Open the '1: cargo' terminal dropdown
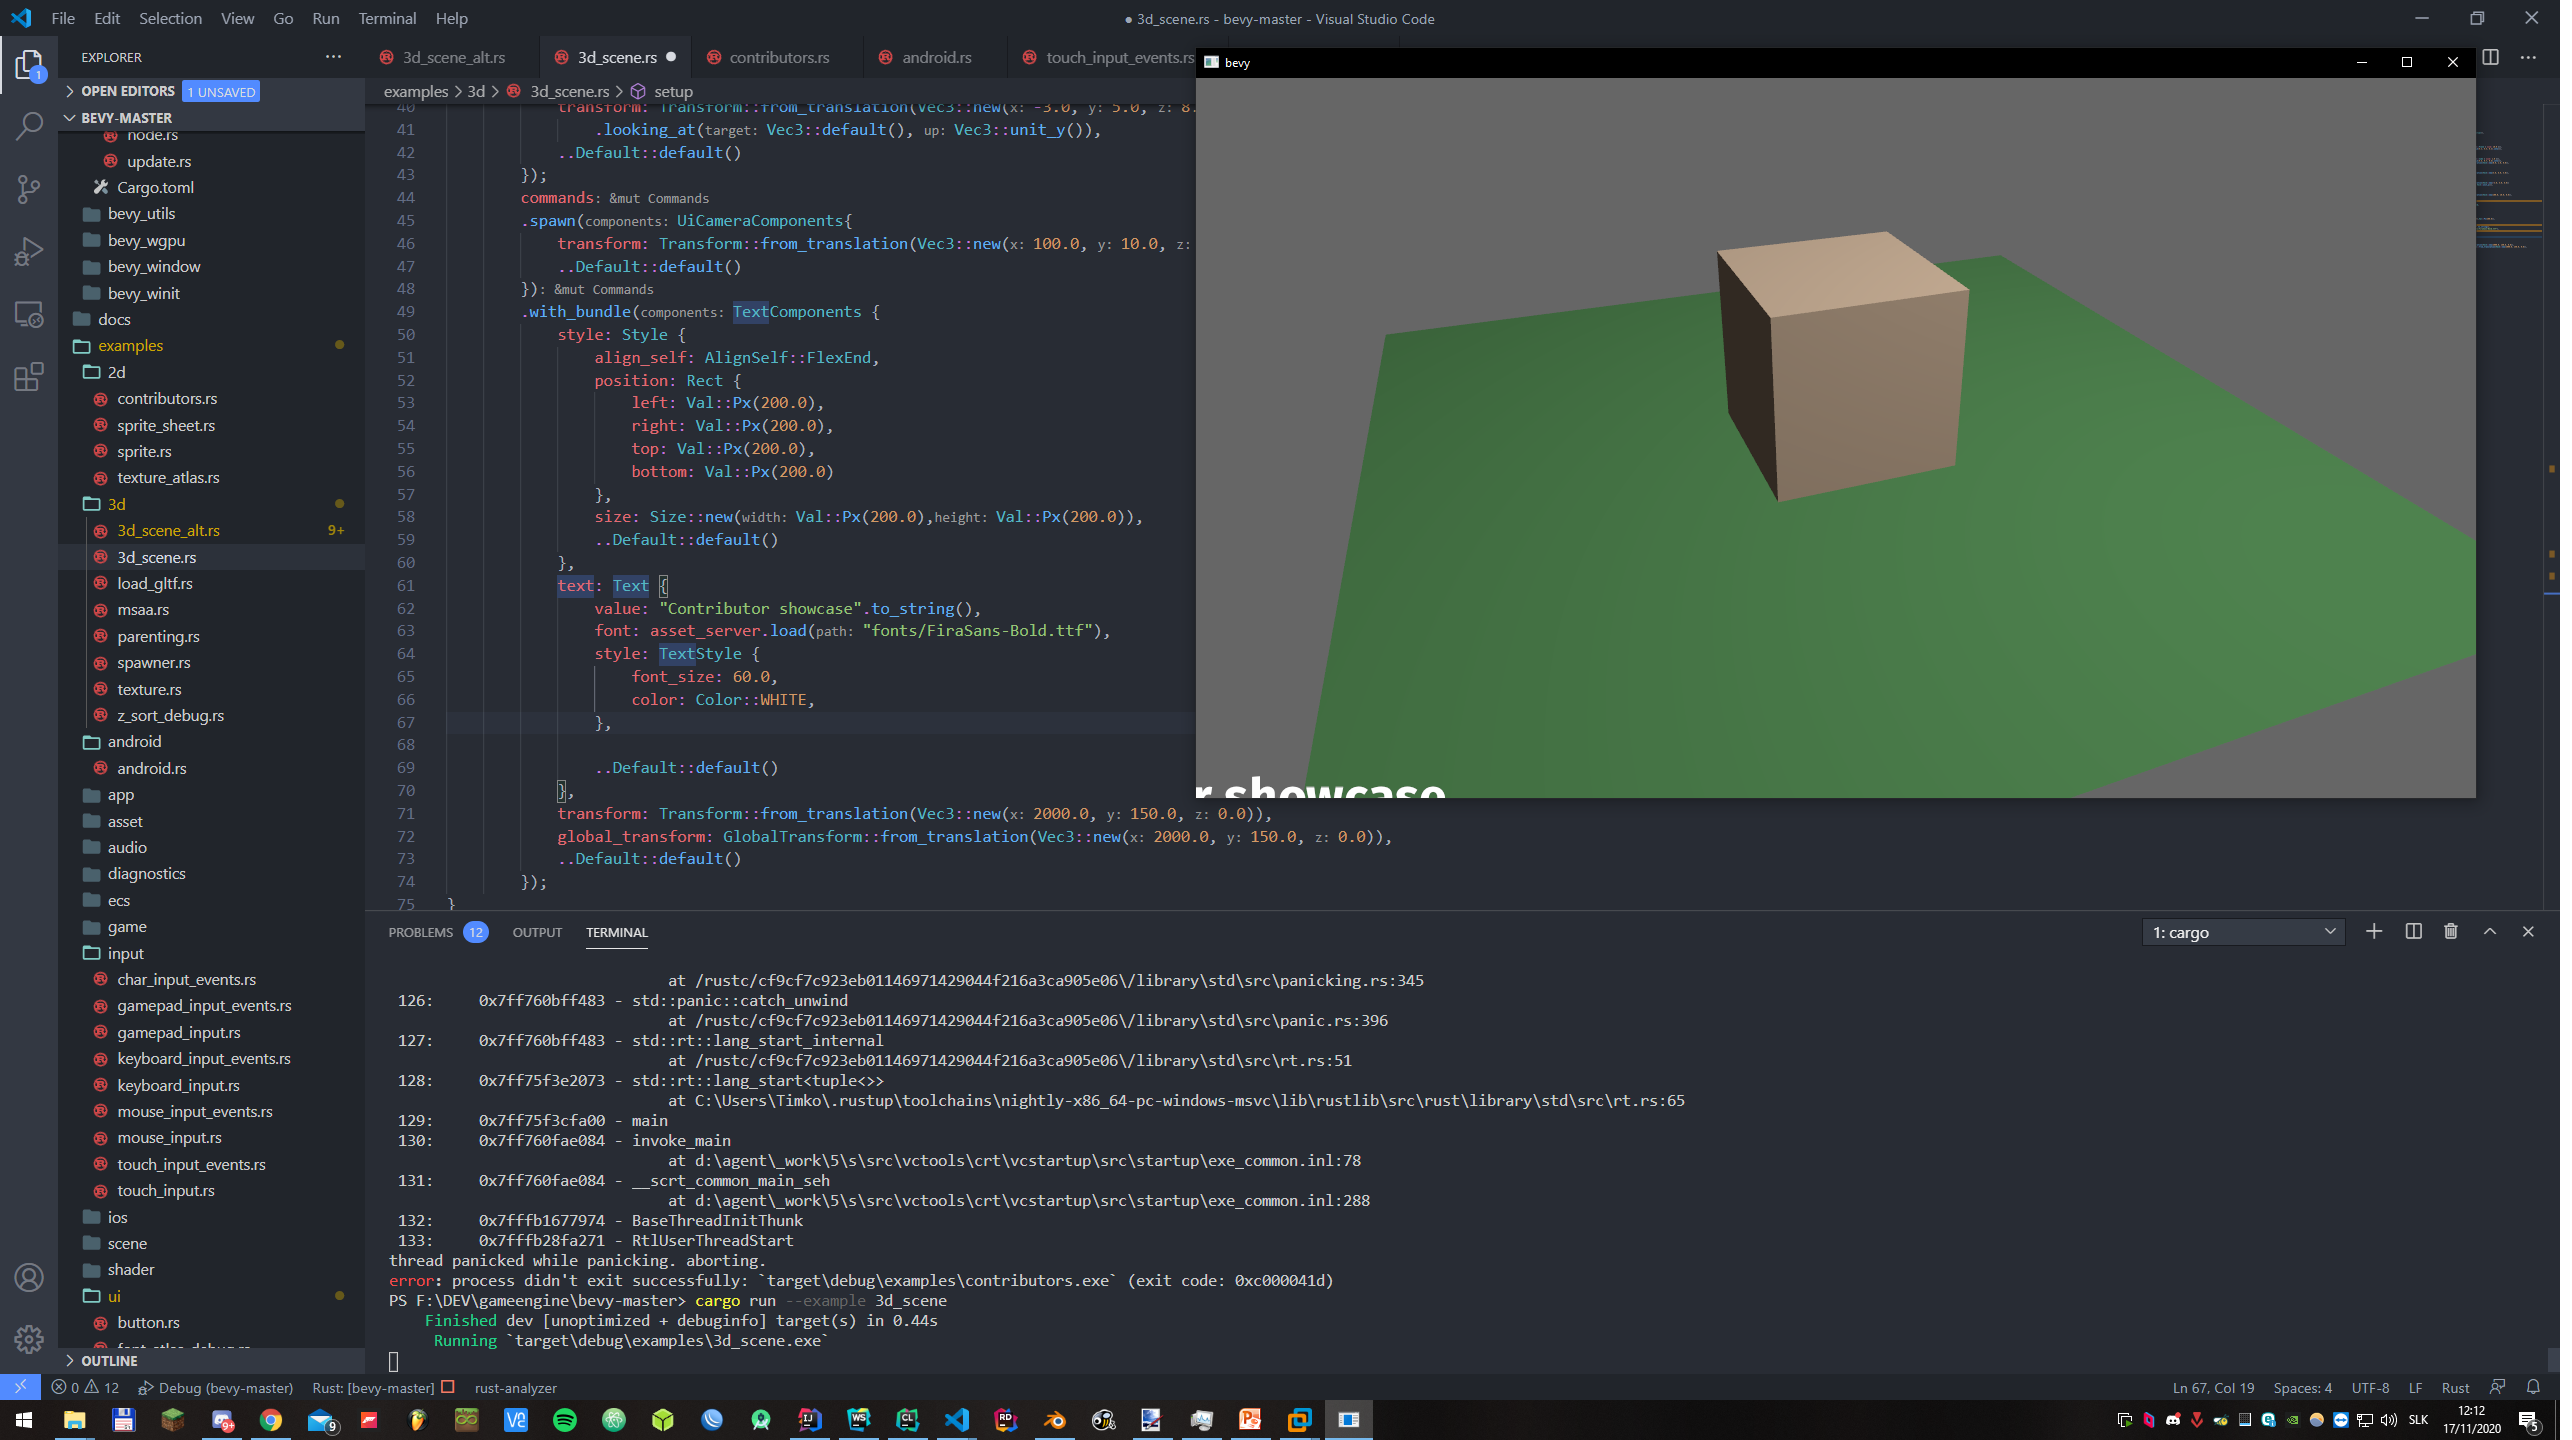 click(x=2243, y=931)
